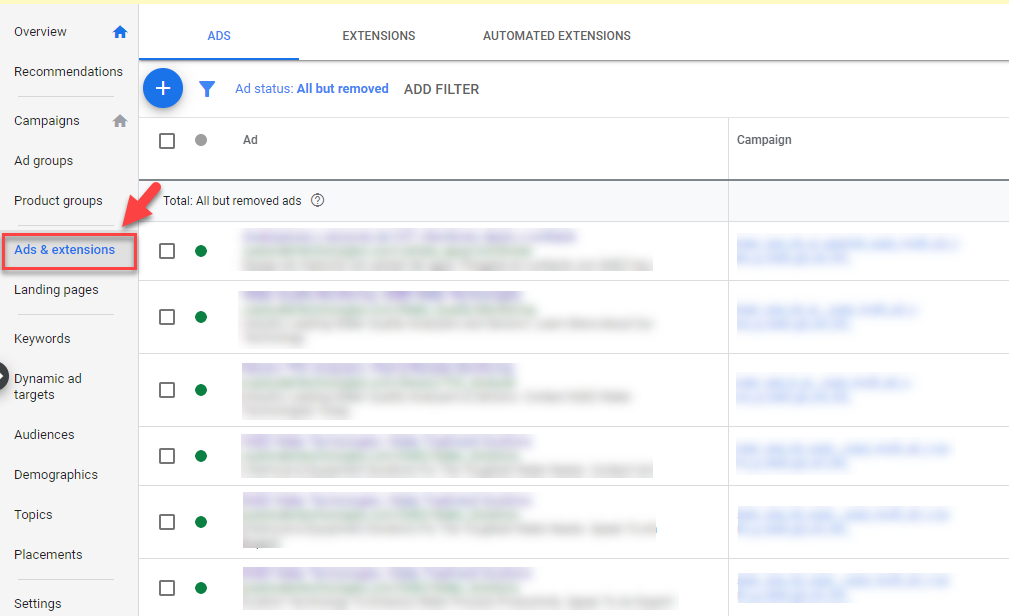
Task: Open Dynamic ad targets in sidebar
Action: (x=47, y=387)
